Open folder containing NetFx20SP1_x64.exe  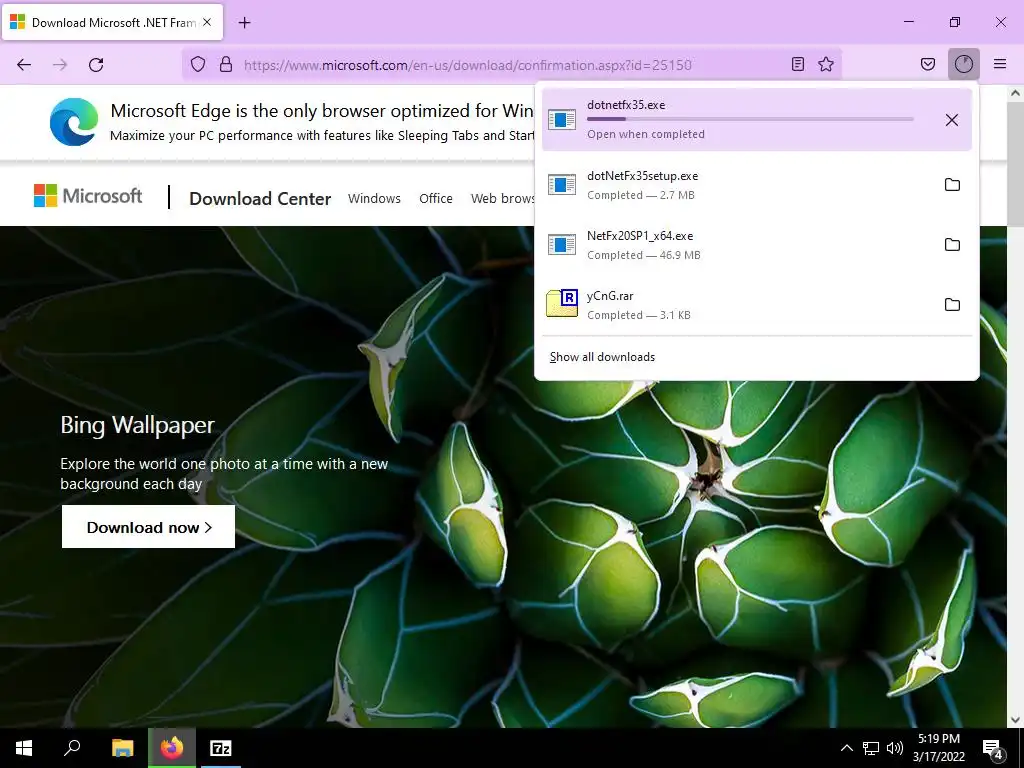pyautogui.click(x=952, y=245)
